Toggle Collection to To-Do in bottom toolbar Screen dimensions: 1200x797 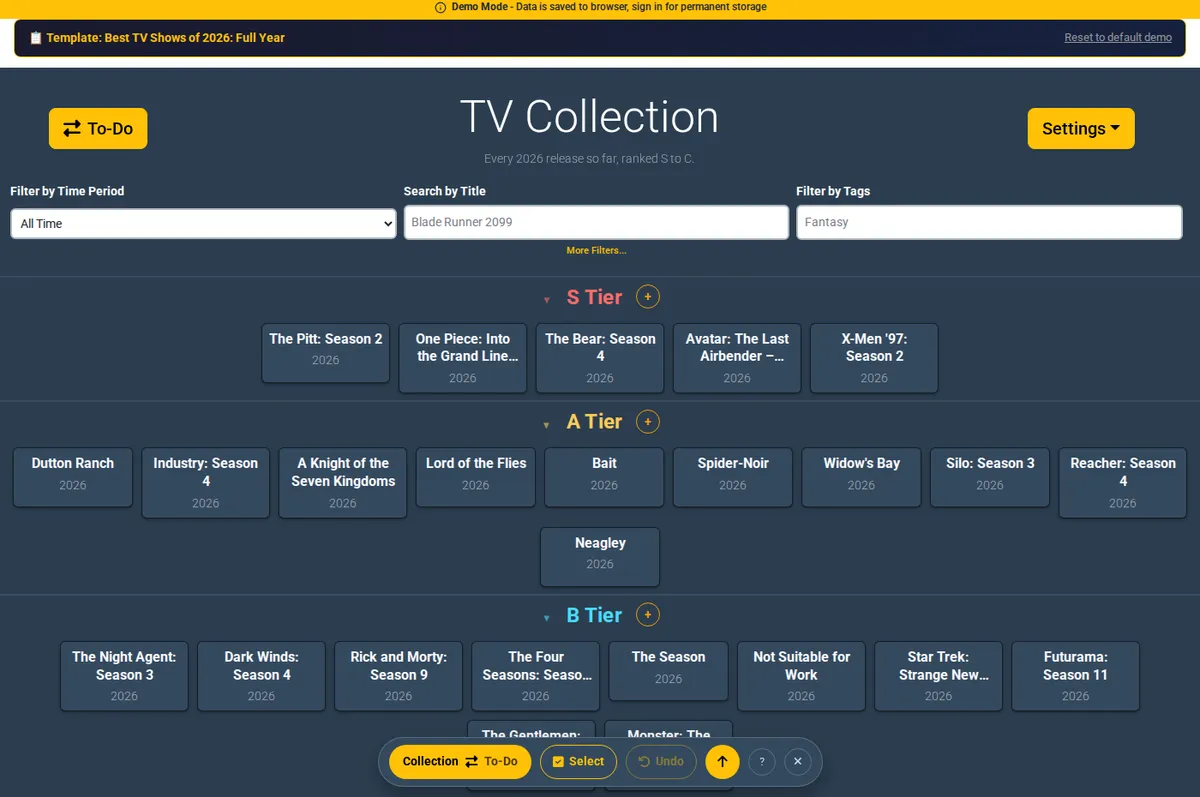click(460, 762)
